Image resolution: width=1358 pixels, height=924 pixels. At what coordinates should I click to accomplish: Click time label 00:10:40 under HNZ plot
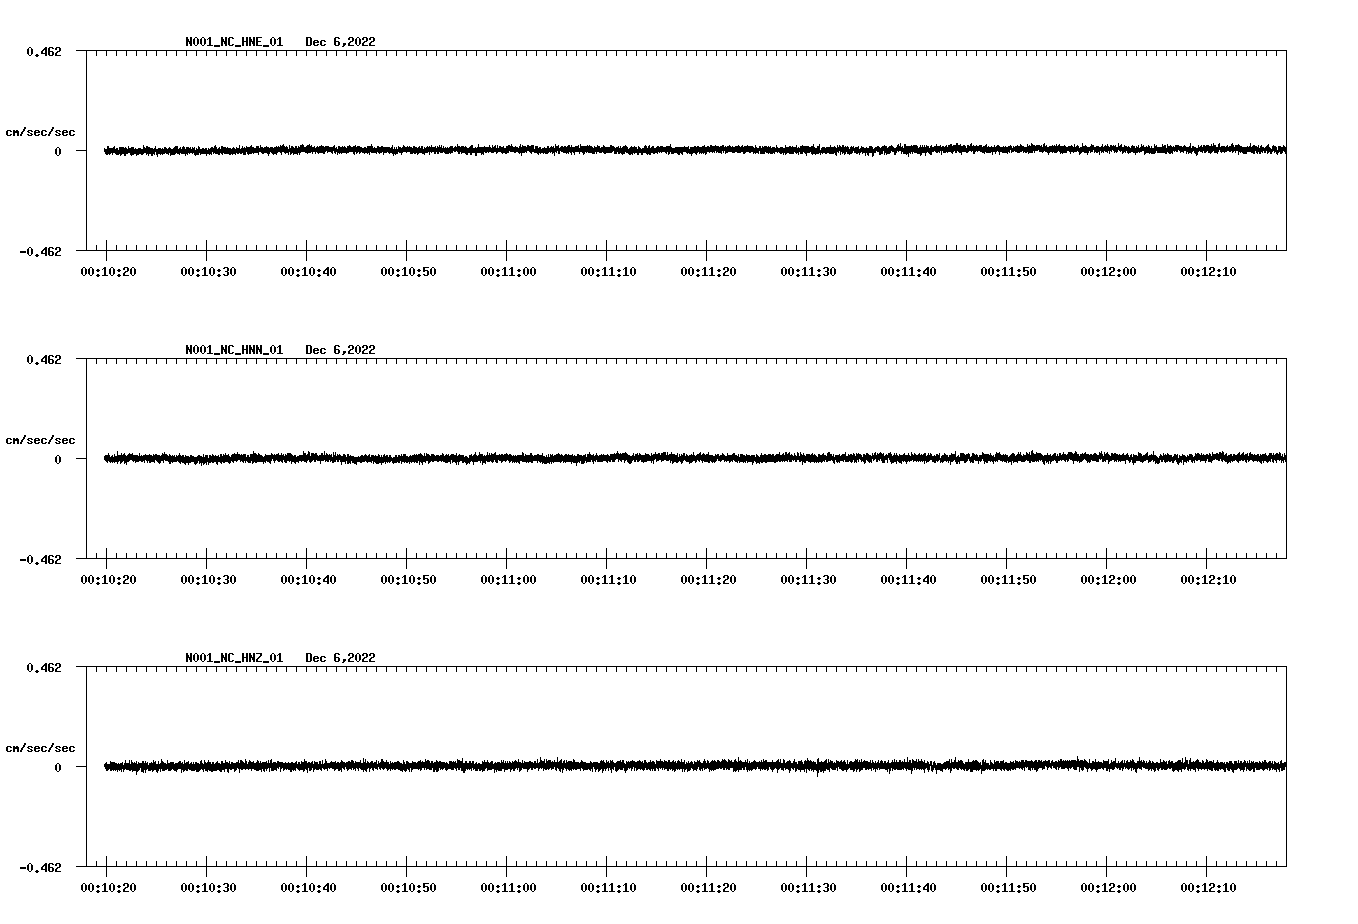308,888
